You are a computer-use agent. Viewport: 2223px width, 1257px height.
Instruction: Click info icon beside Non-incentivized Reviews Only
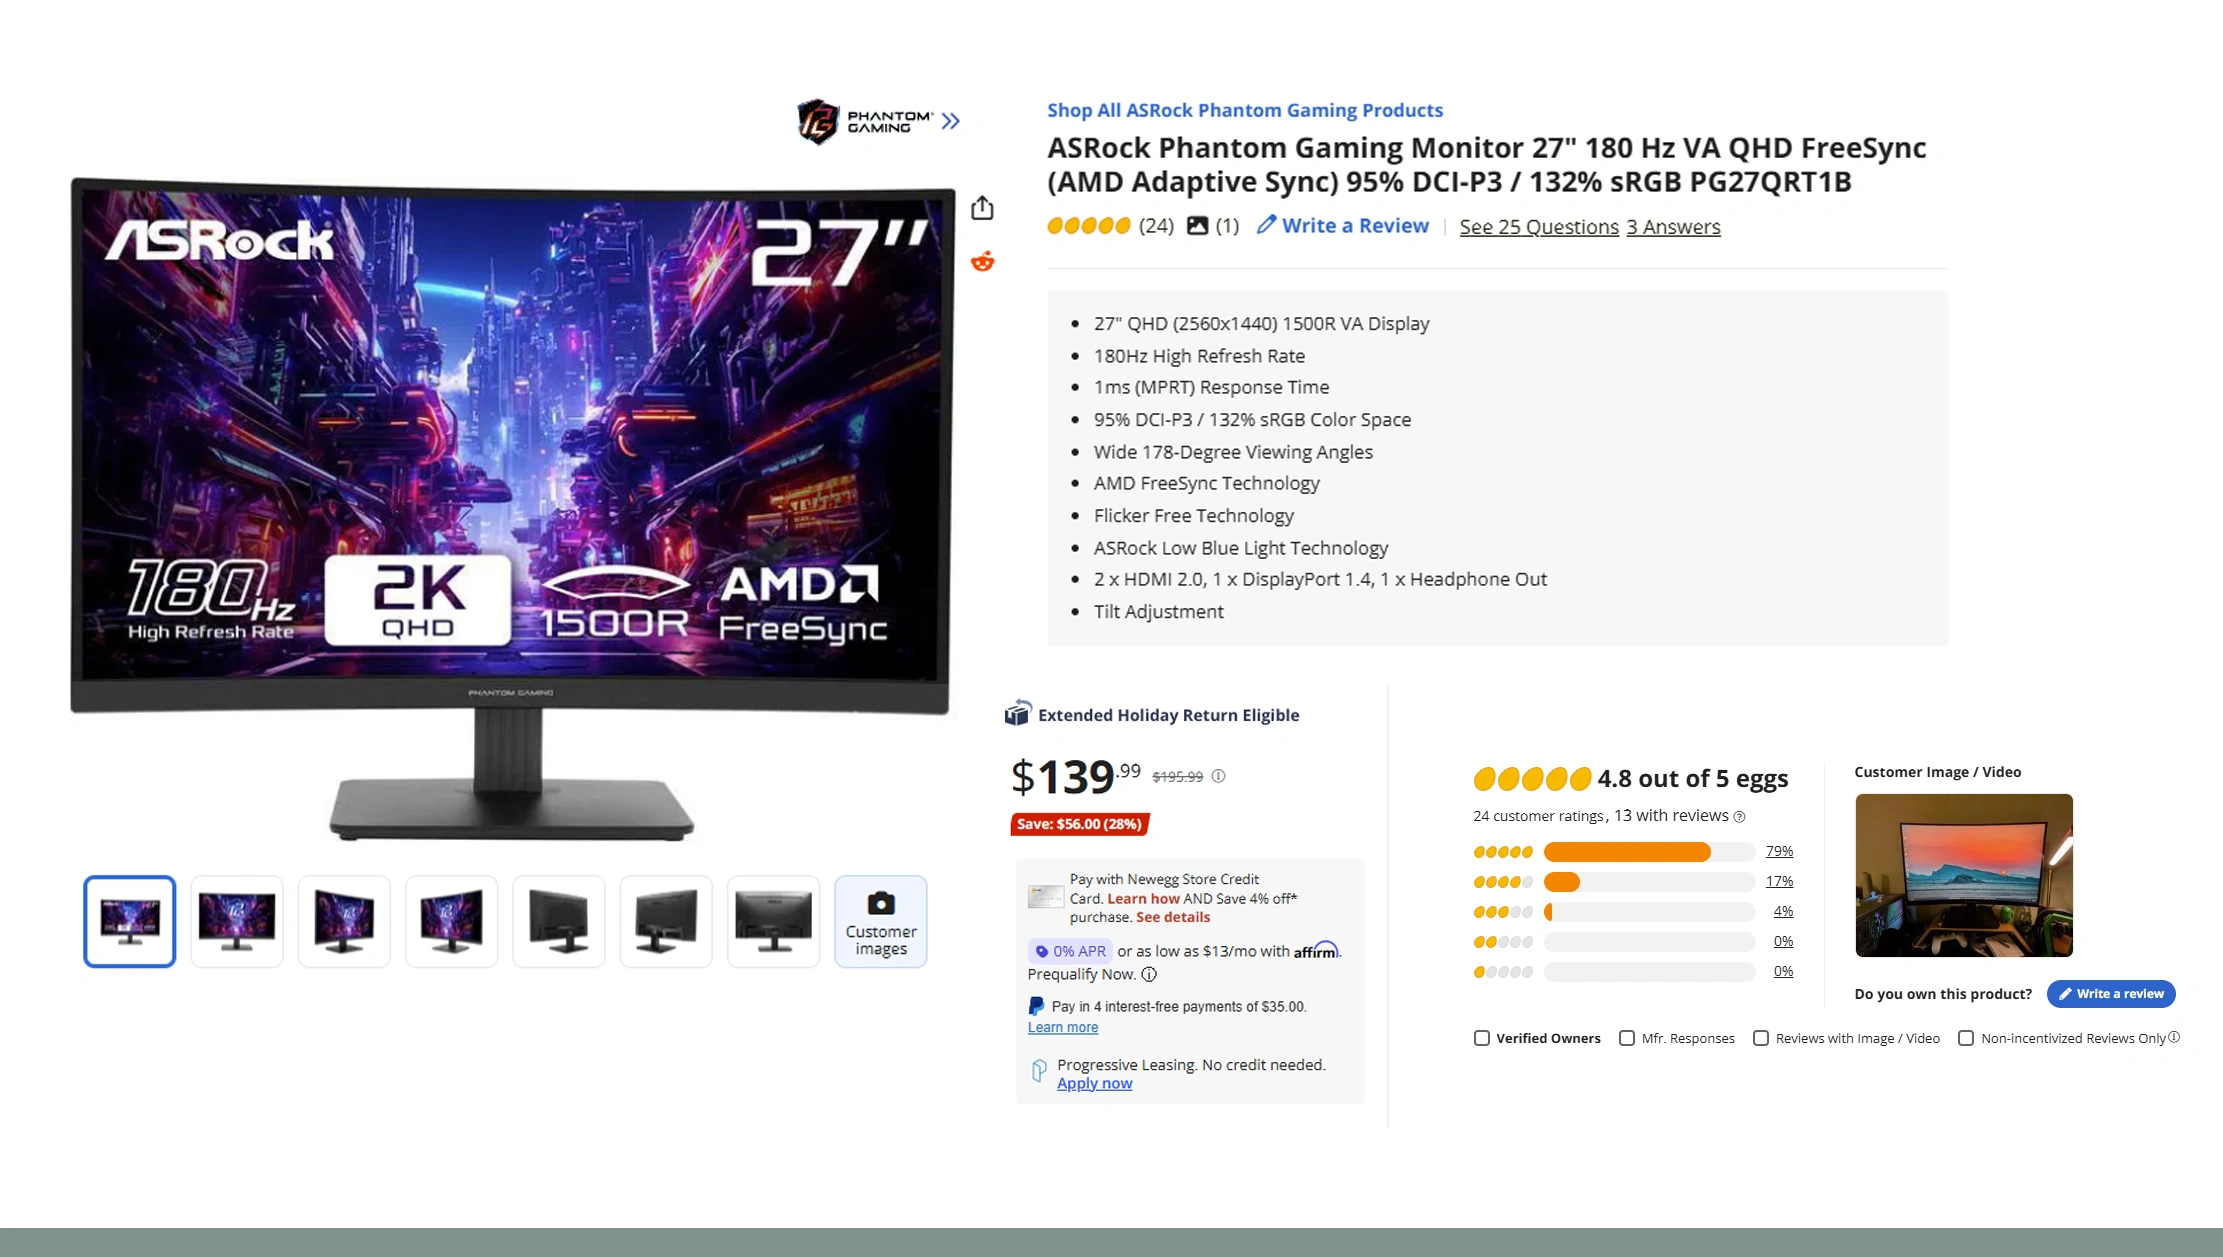click(x=2174, y=1037)
